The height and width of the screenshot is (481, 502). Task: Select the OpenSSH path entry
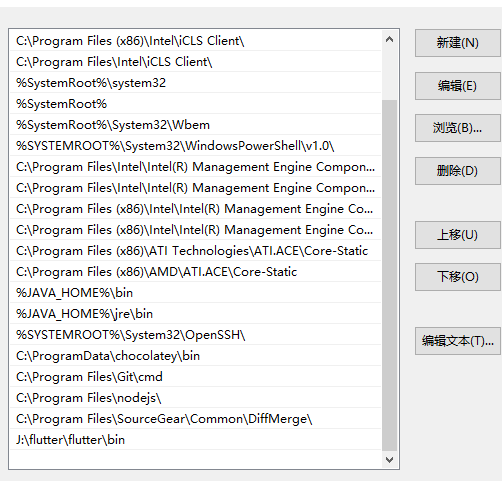(195, 335)
